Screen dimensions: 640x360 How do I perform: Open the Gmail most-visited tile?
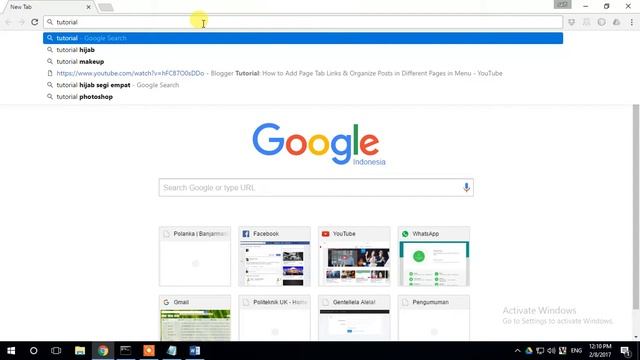[x=195, y=318]
